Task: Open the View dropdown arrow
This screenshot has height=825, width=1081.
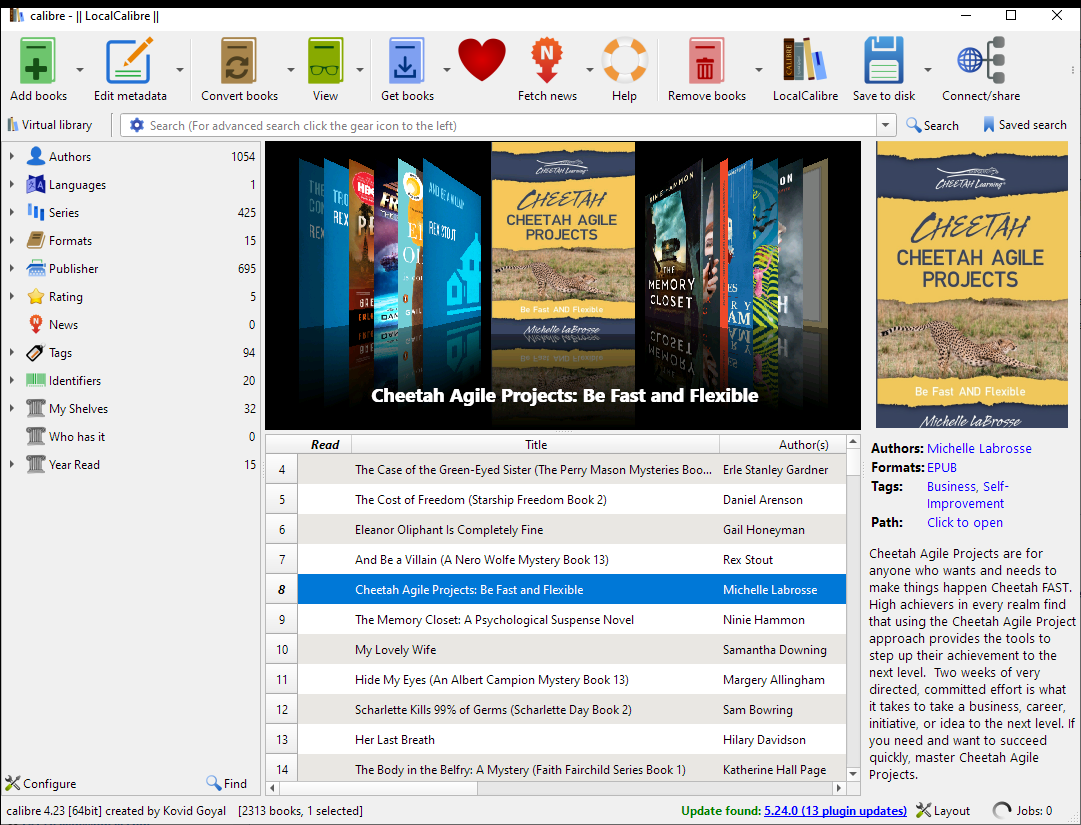Action: pyautogui.click(x=359, y=70)
